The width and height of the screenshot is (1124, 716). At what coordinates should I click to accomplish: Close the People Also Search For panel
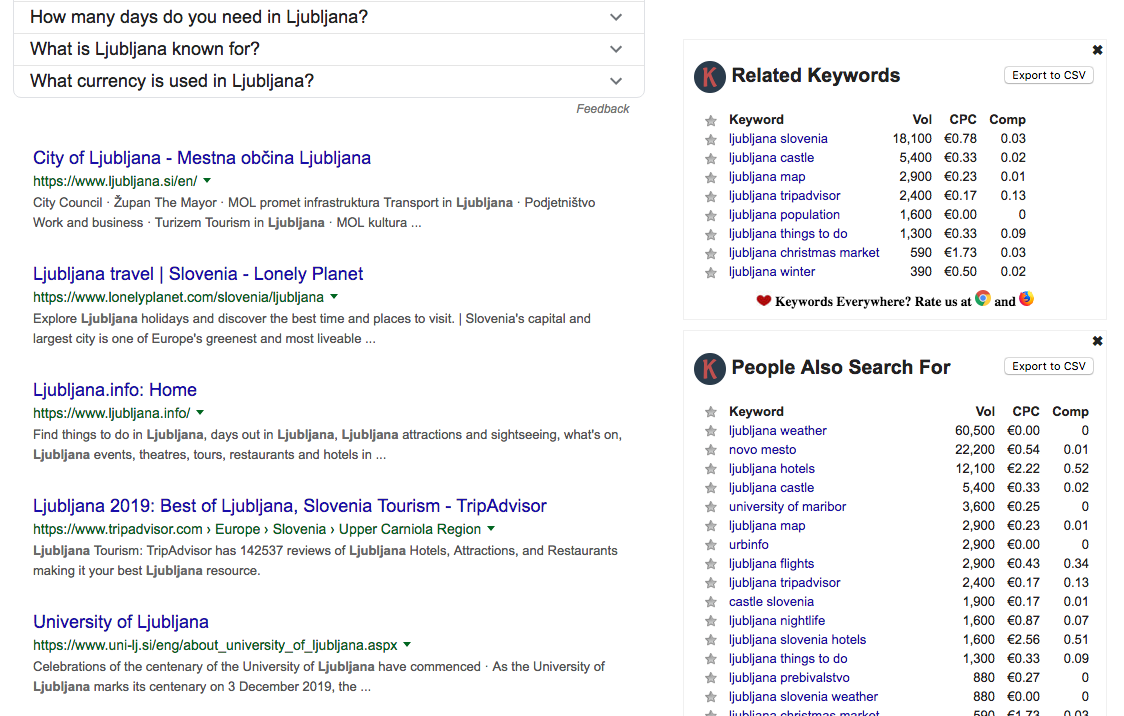click(x=1097, y=341)
